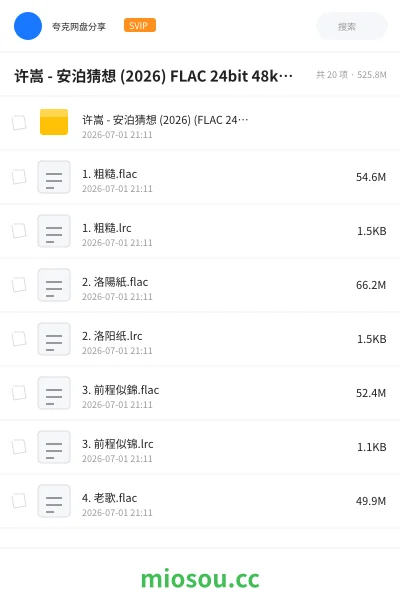Click file icon for 4. 老歌.flac
Viewport: 400px width, 600px height.
pyautogui.click(x=54, y=501)
